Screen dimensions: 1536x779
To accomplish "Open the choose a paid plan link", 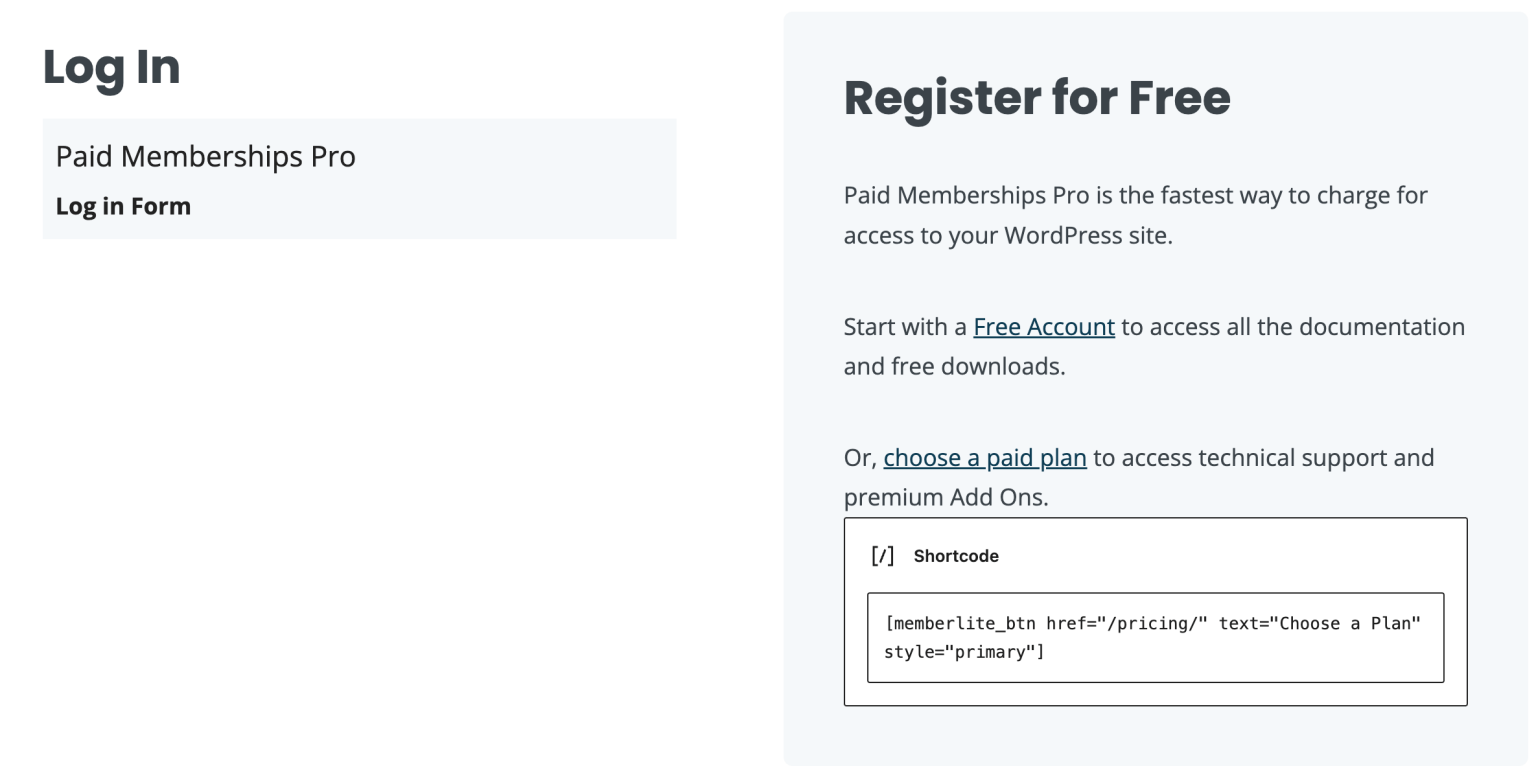I will click(x=985, y=457).
